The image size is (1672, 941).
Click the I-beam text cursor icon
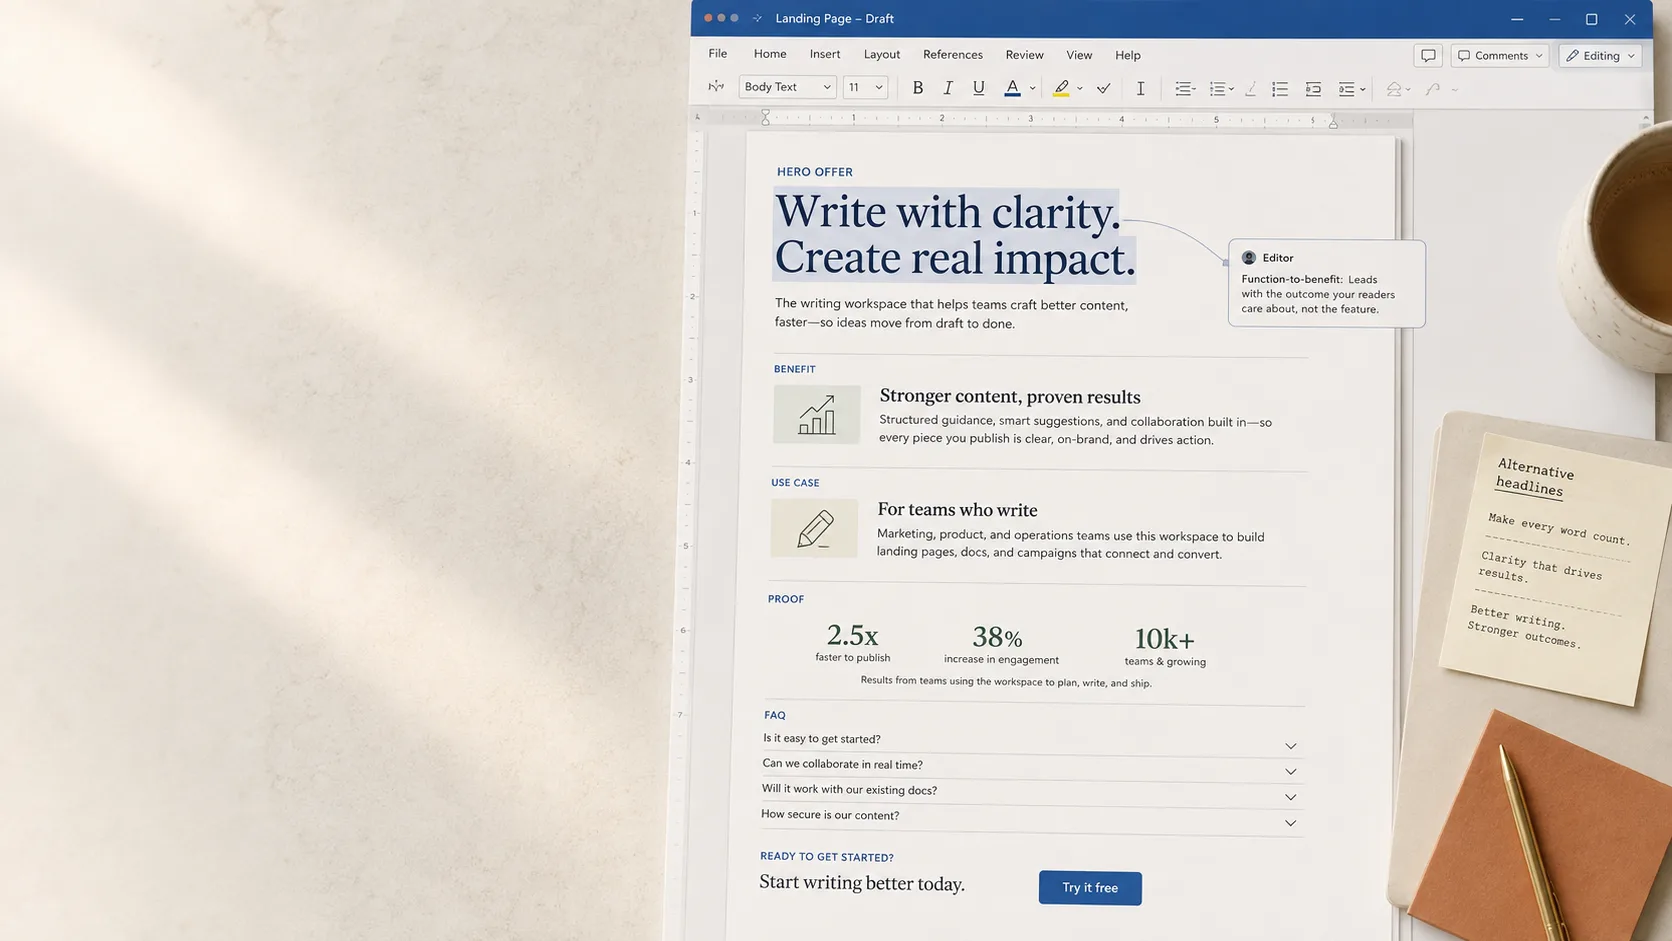pyautogui.click(x=1140, y=89)
